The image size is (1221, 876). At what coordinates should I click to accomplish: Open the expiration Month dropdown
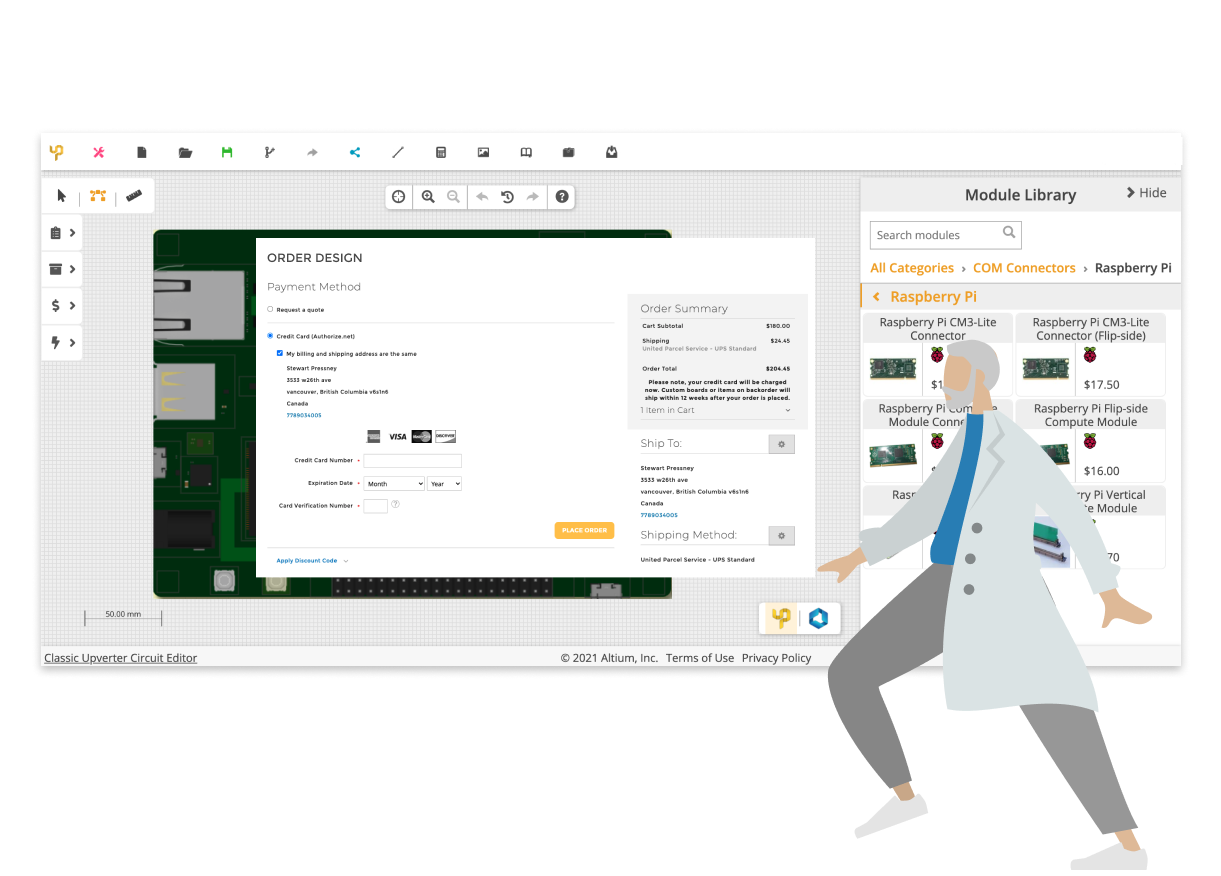coord(394,483)
